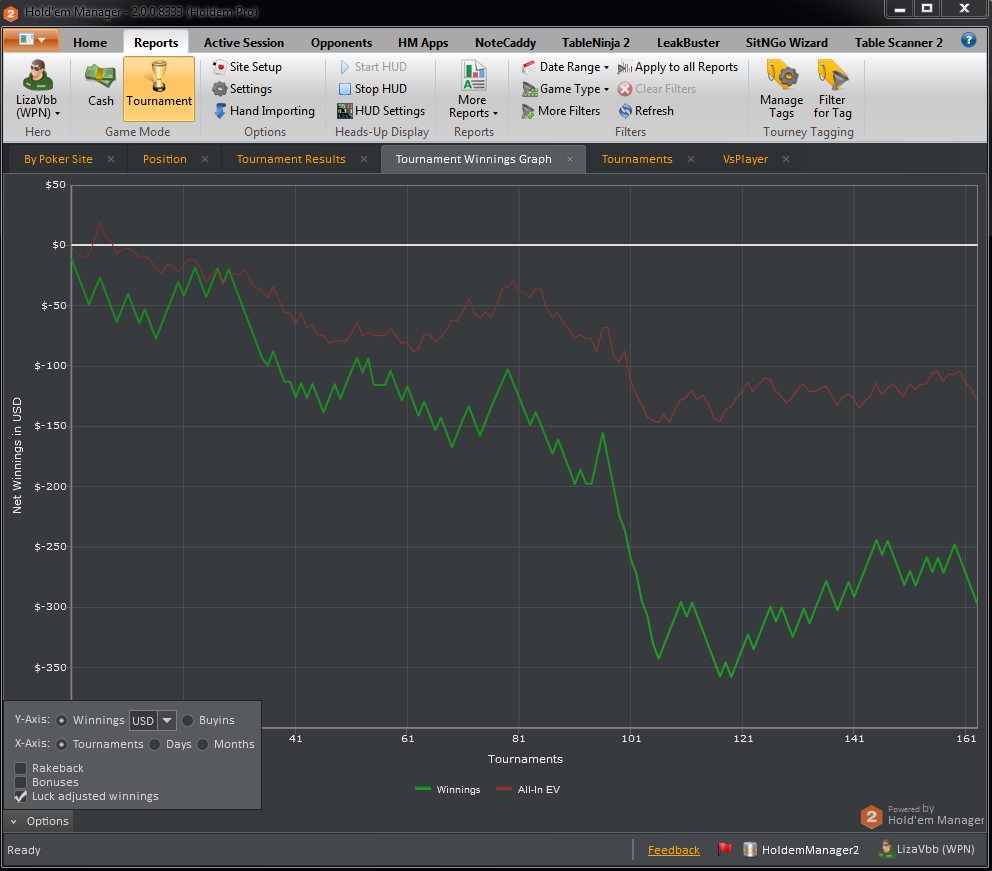Click the LizaVbb hero avatar icon
The width and height of the screenshot is (992, 871).
pos(37,75)
